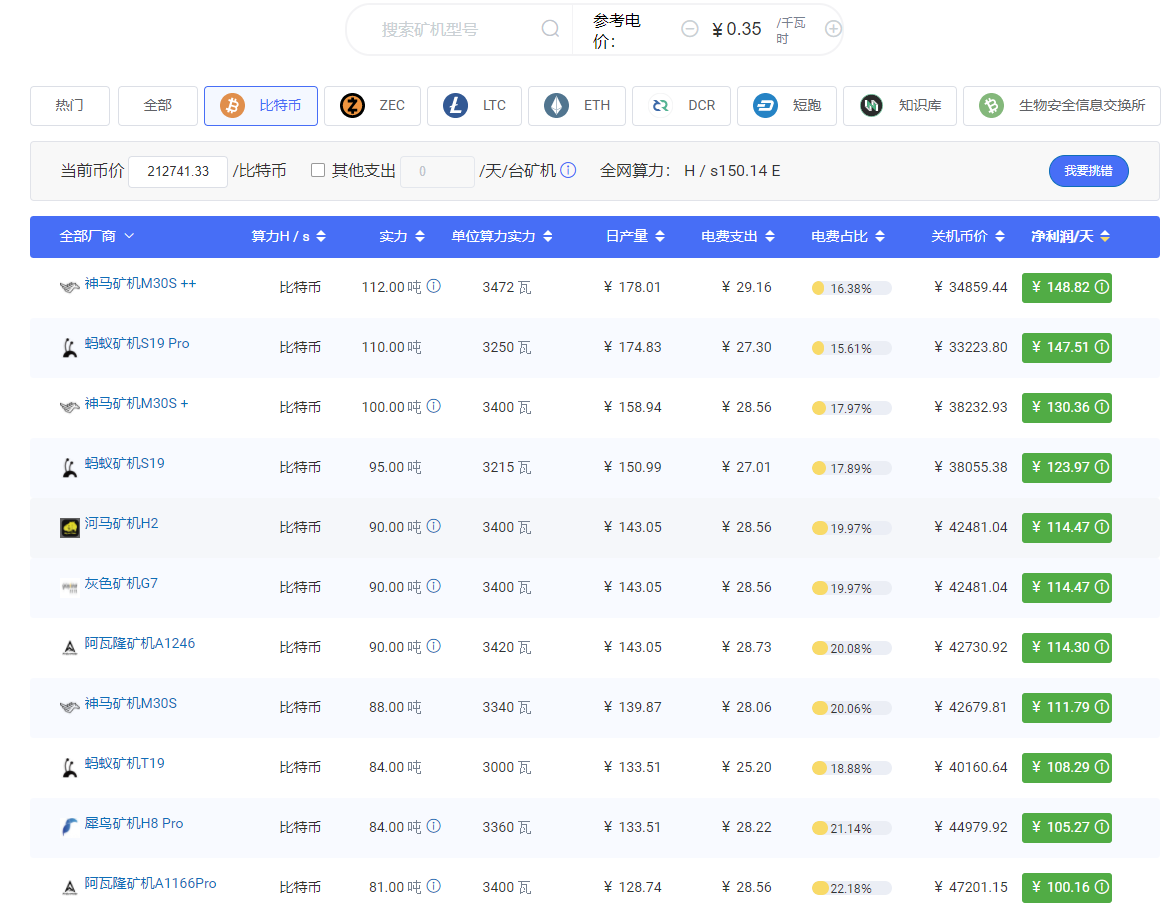1166x918 pixels.
Task: Decrease electricity price with minus icon
Action: coord(690,29)
